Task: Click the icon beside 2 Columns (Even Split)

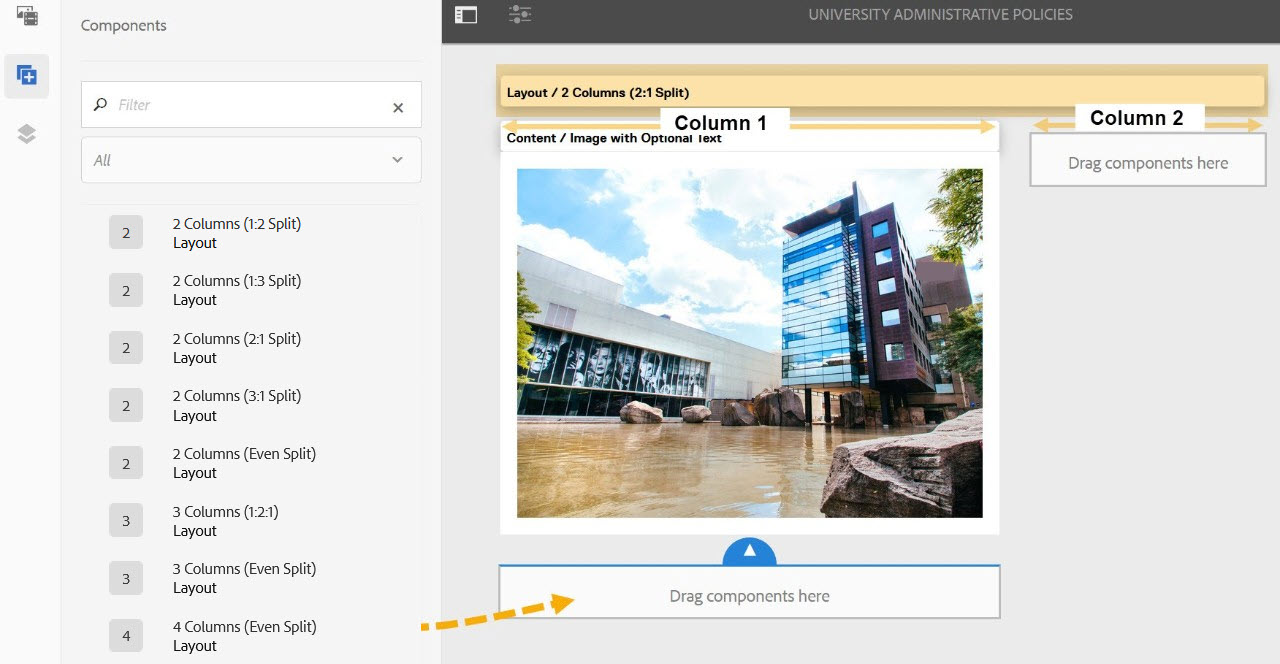Action: coord(126,463)
